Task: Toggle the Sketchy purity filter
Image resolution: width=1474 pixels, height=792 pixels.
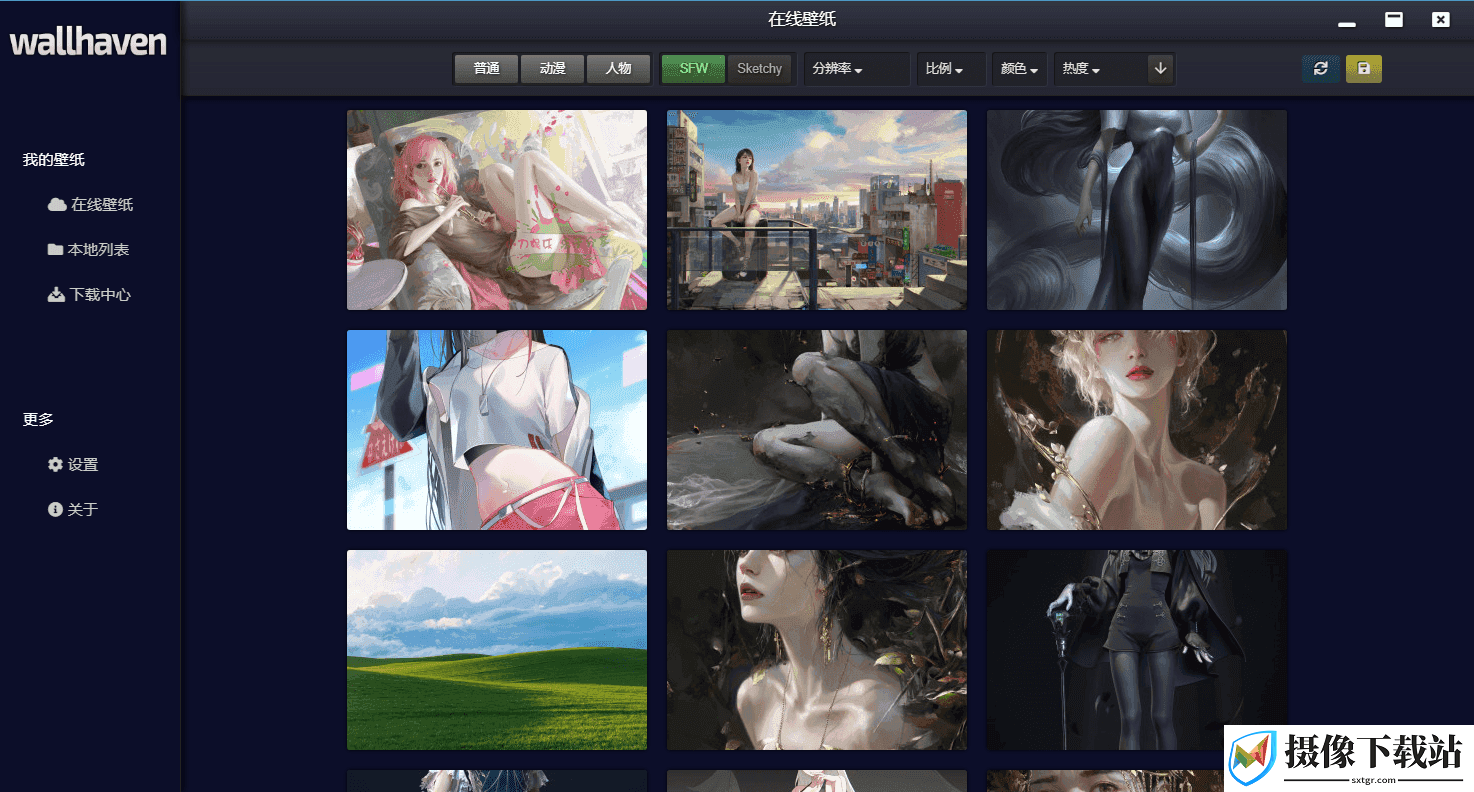Action: [x=759, y=68]
